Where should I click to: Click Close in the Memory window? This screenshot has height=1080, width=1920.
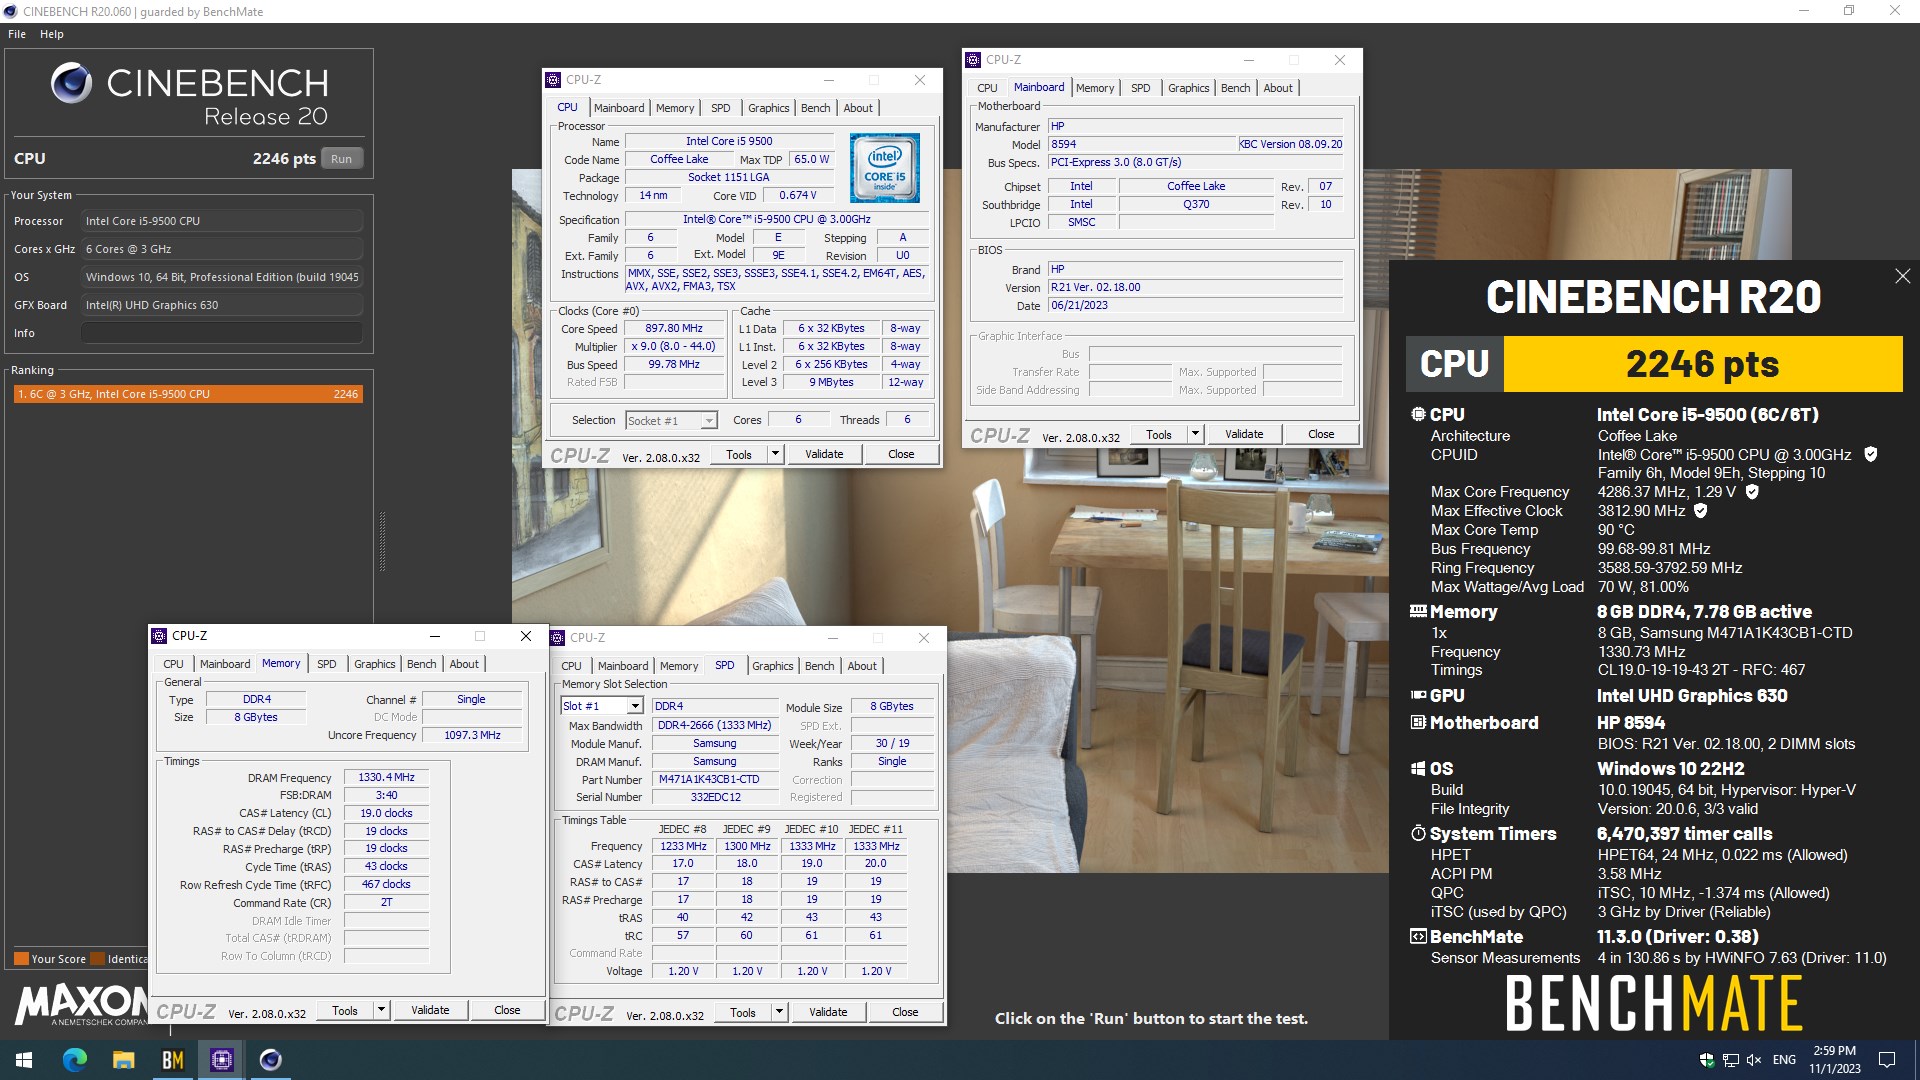507,1010
